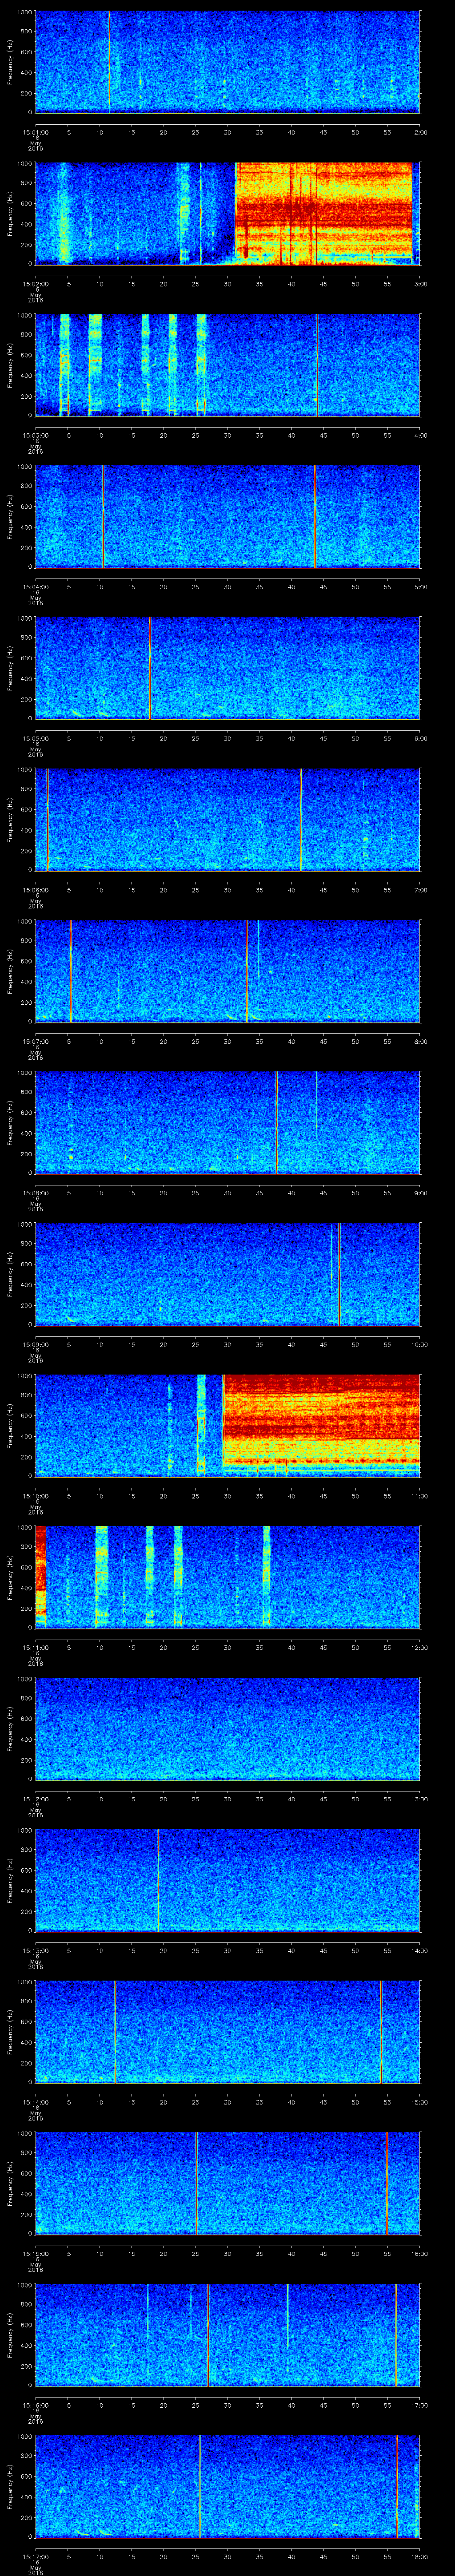Select the "15:11:00" time label
The image size is (455, 2576).
(35, 1647)
